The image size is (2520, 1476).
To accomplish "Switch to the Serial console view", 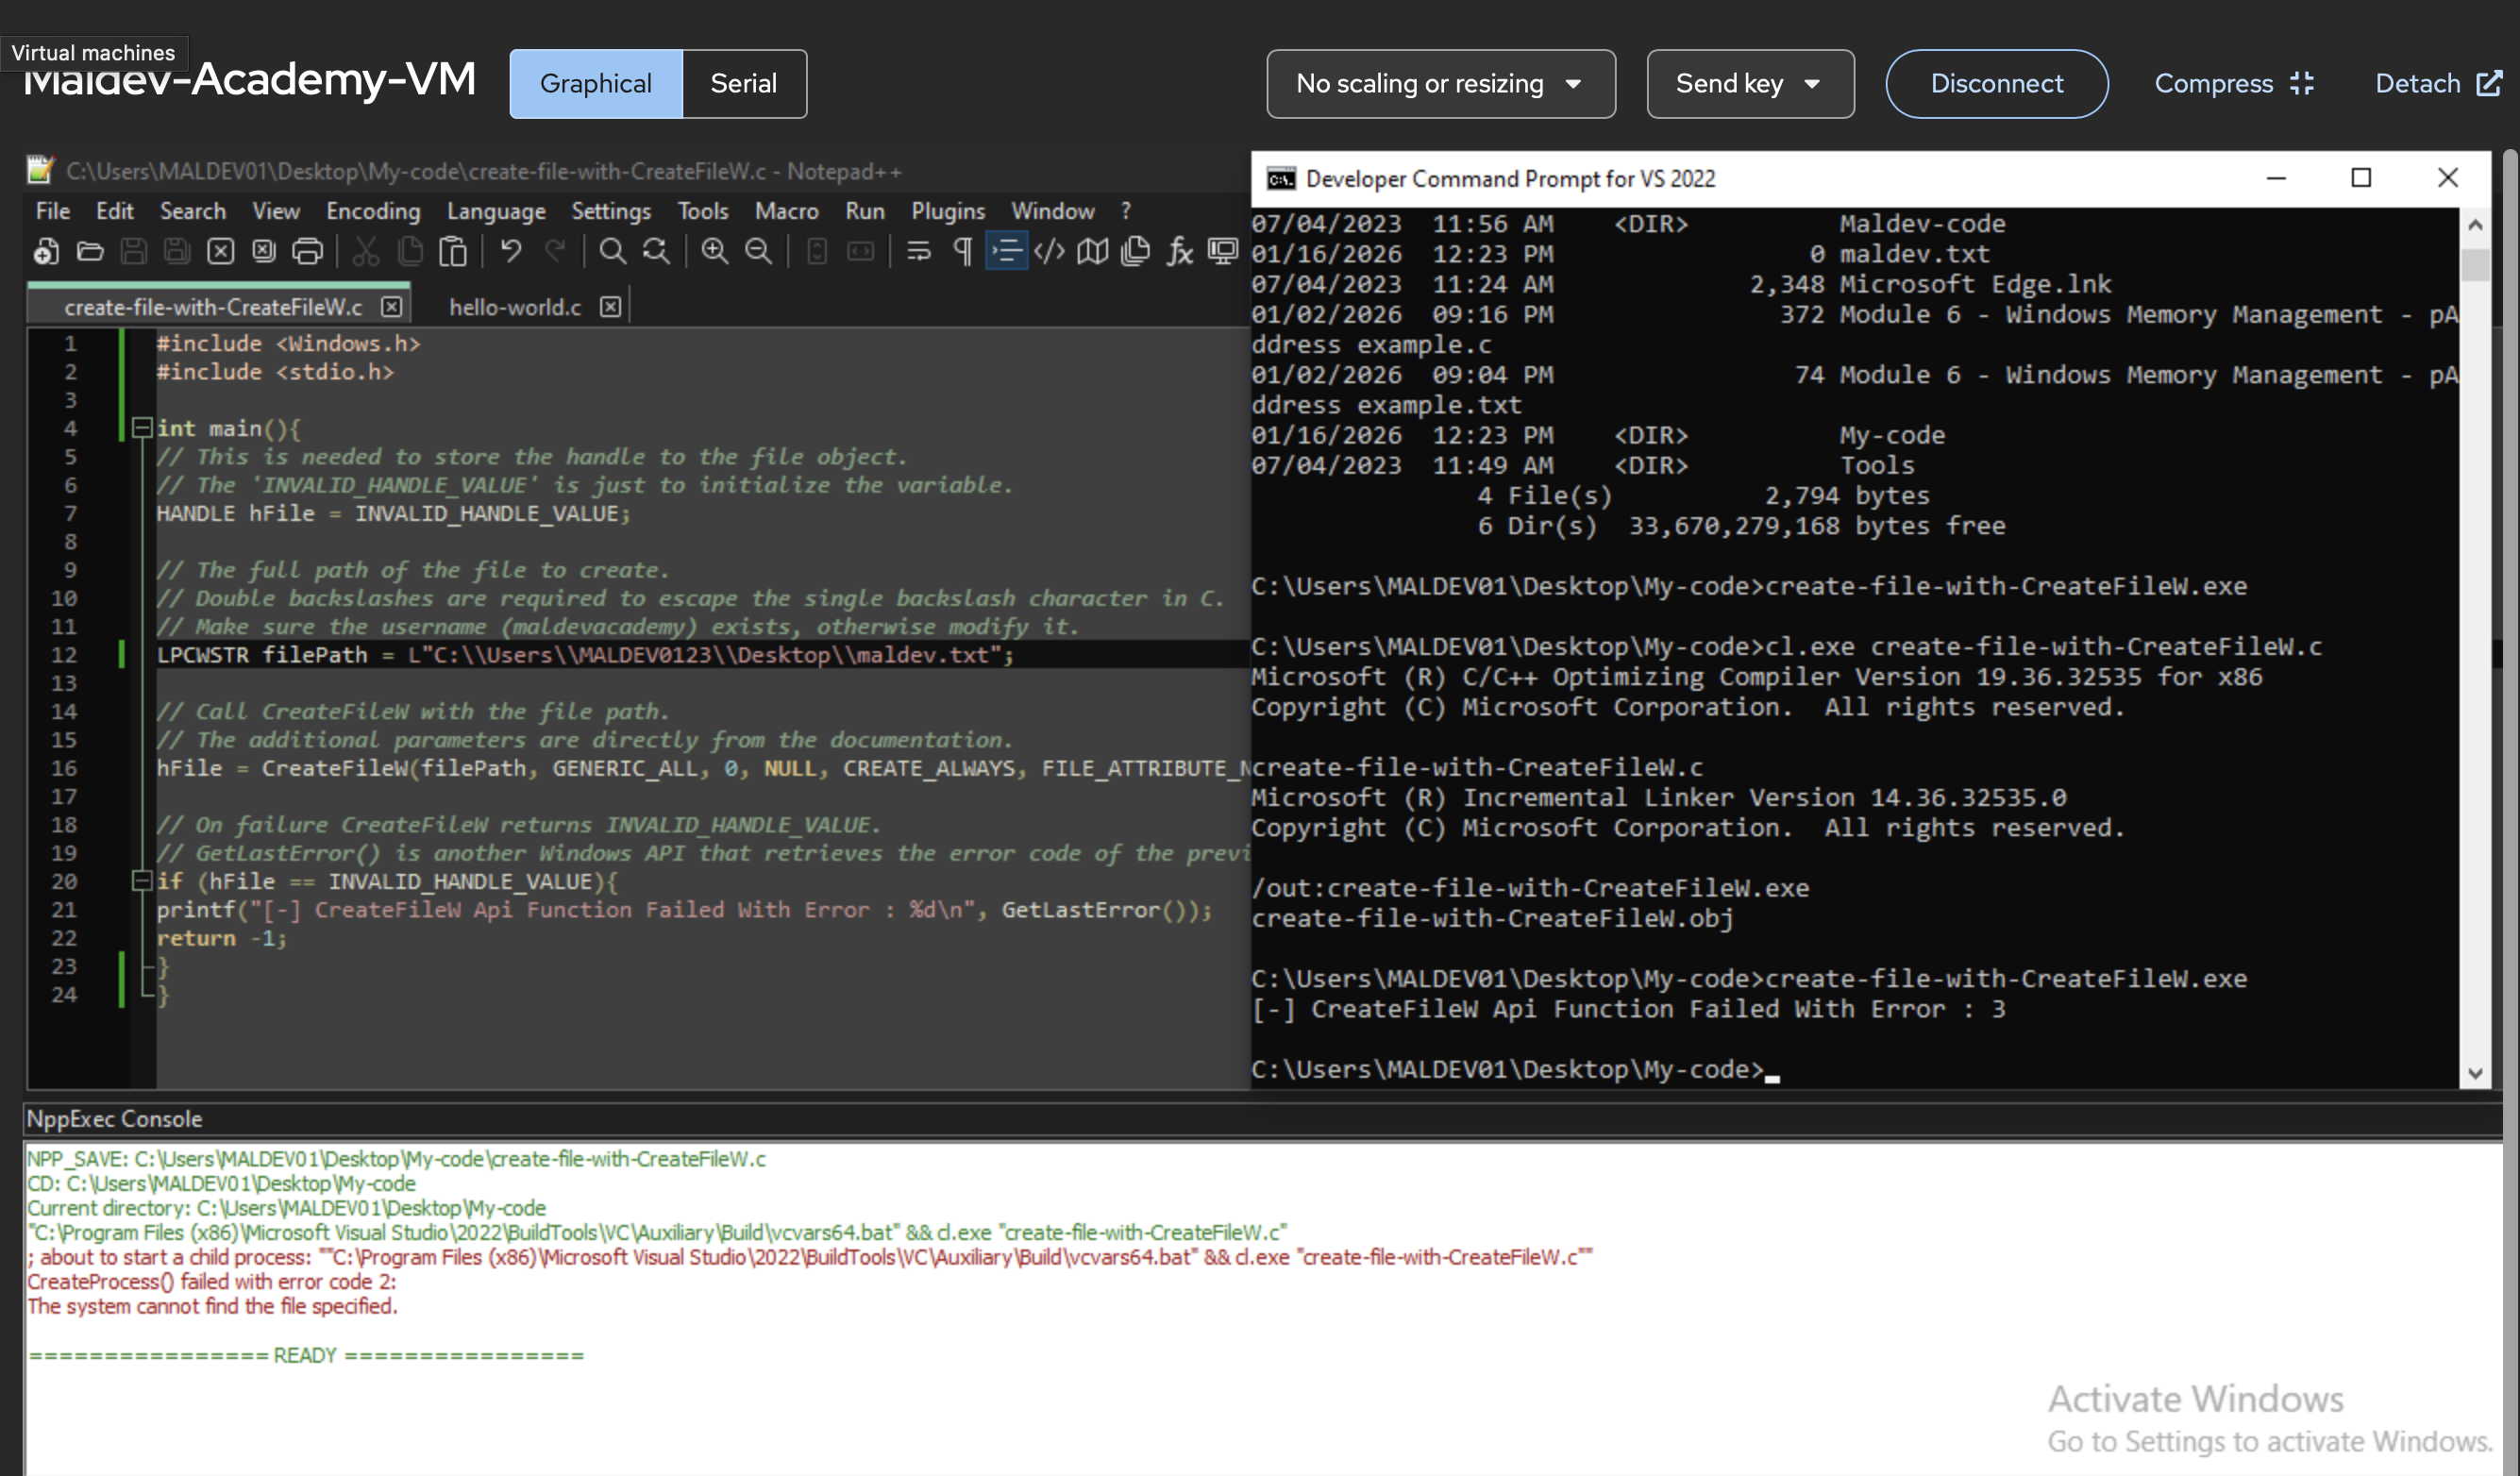I will 743,84.
